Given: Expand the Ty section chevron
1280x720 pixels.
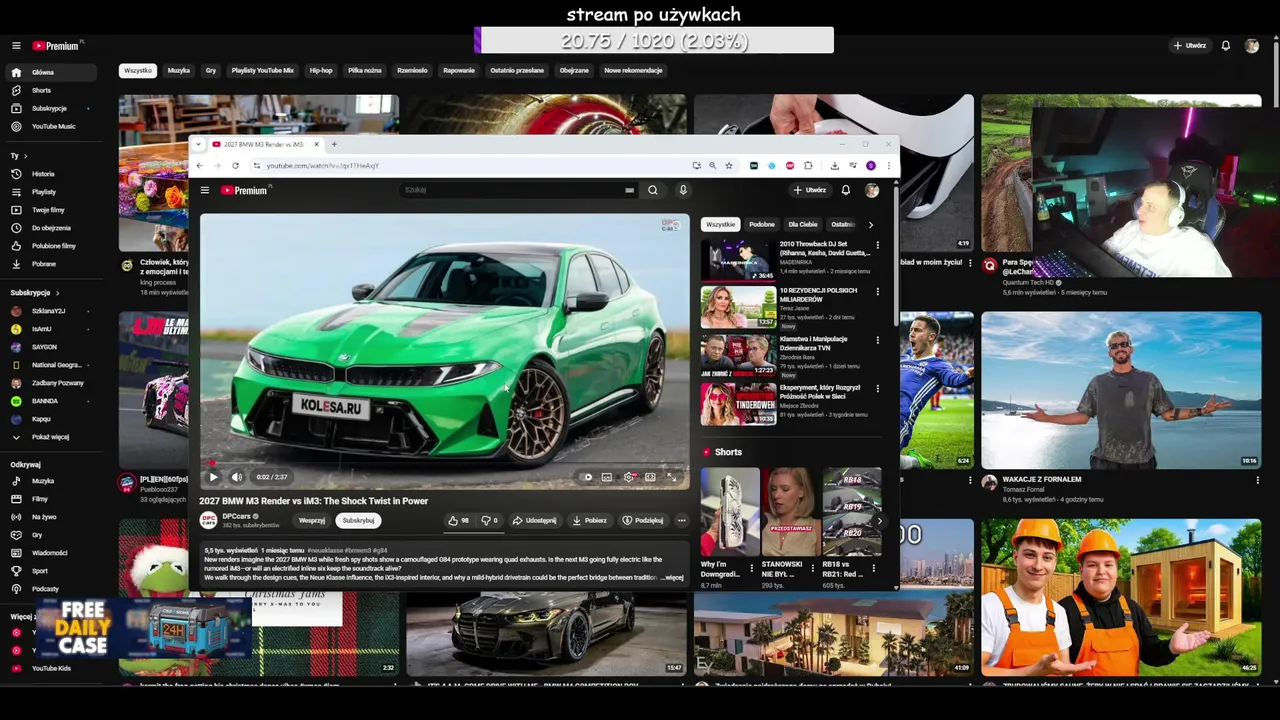Looking at the screenshot, I should pyautogui.click(x=25, y=156).
